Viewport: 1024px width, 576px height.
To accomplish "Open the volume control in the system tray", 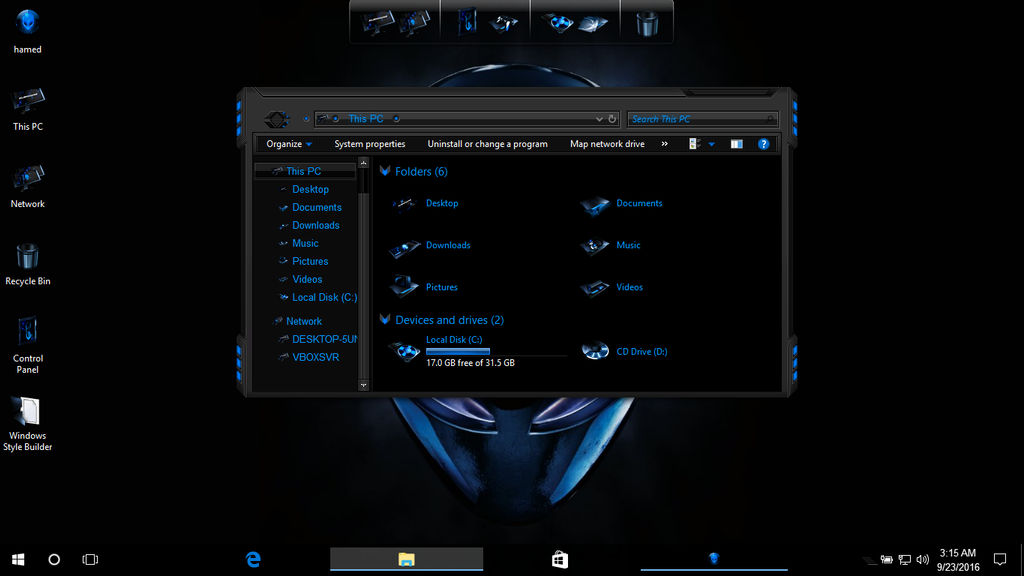I will (x=922, y=559).
